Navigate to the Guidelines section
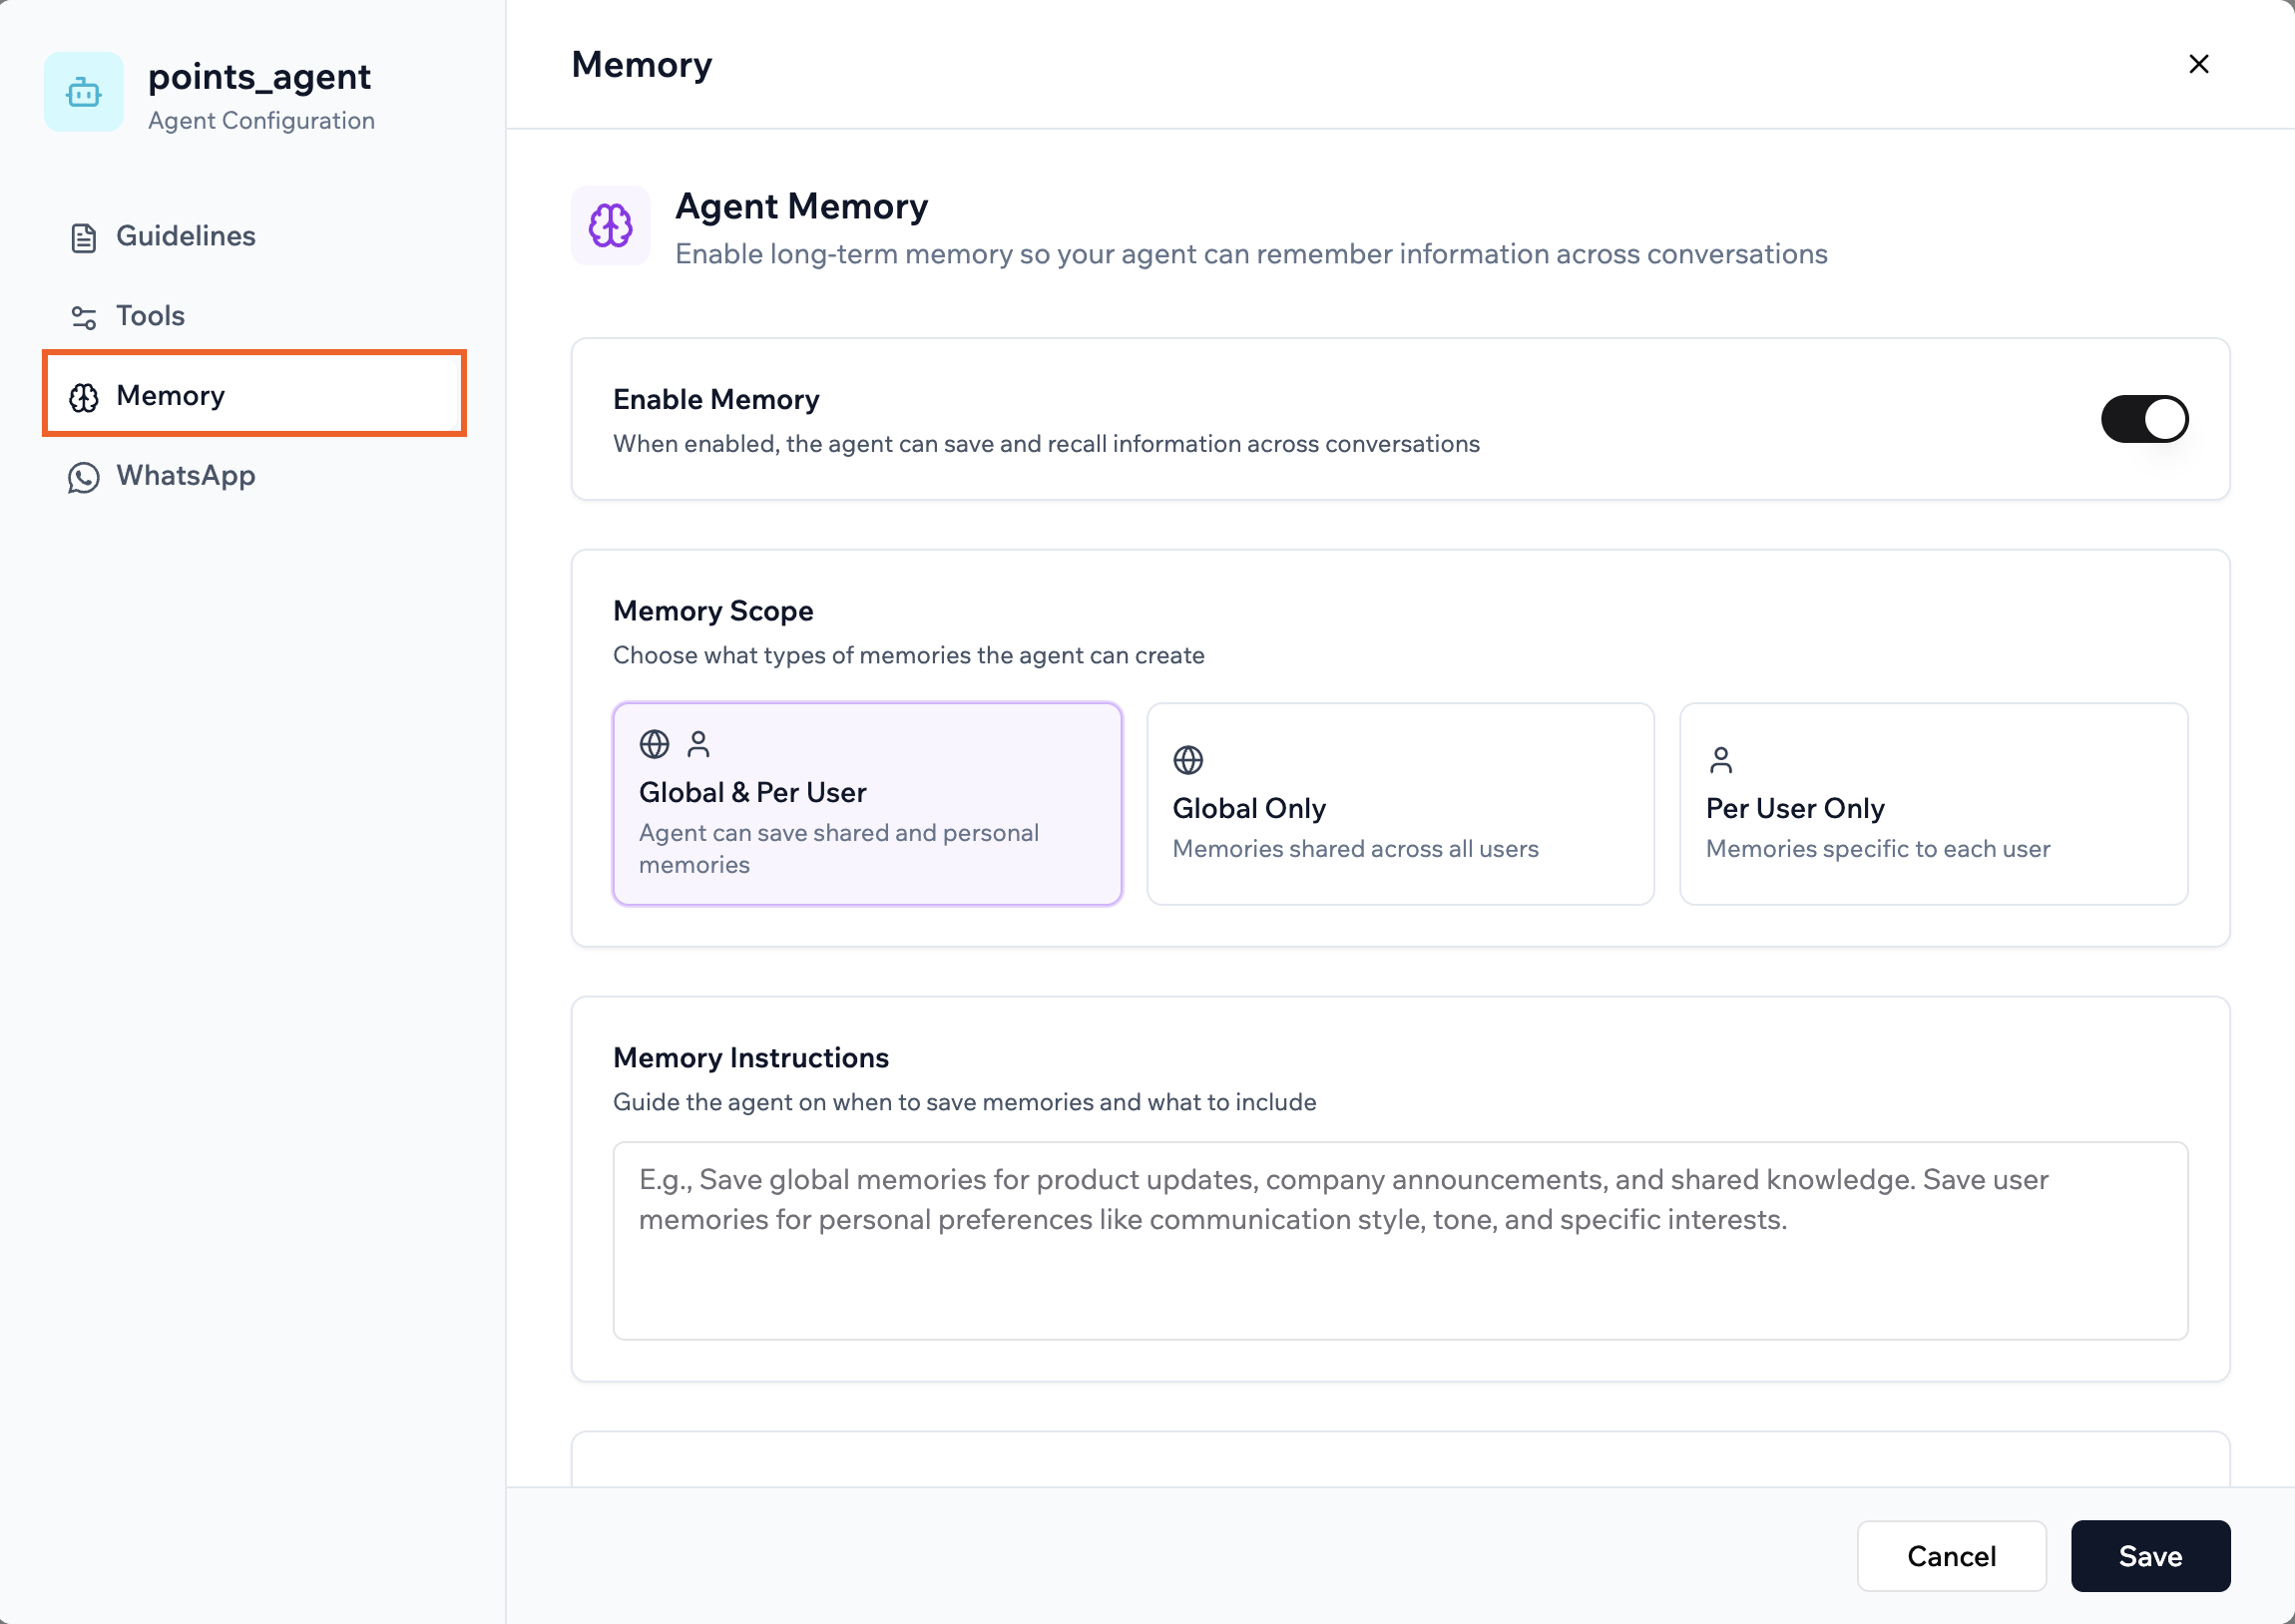Screen dimensions: 2295x1624 [x=185, y=237]
